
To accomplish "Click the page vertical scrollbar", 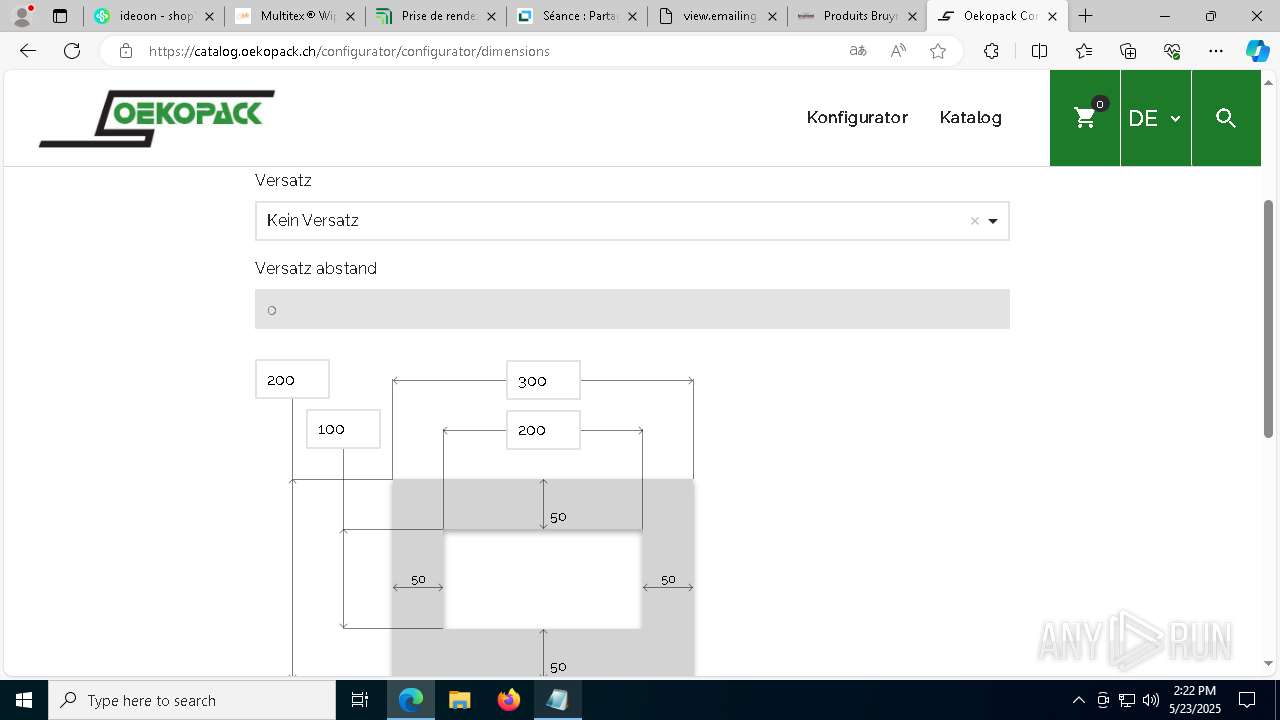I will (x=1268, y=319).
